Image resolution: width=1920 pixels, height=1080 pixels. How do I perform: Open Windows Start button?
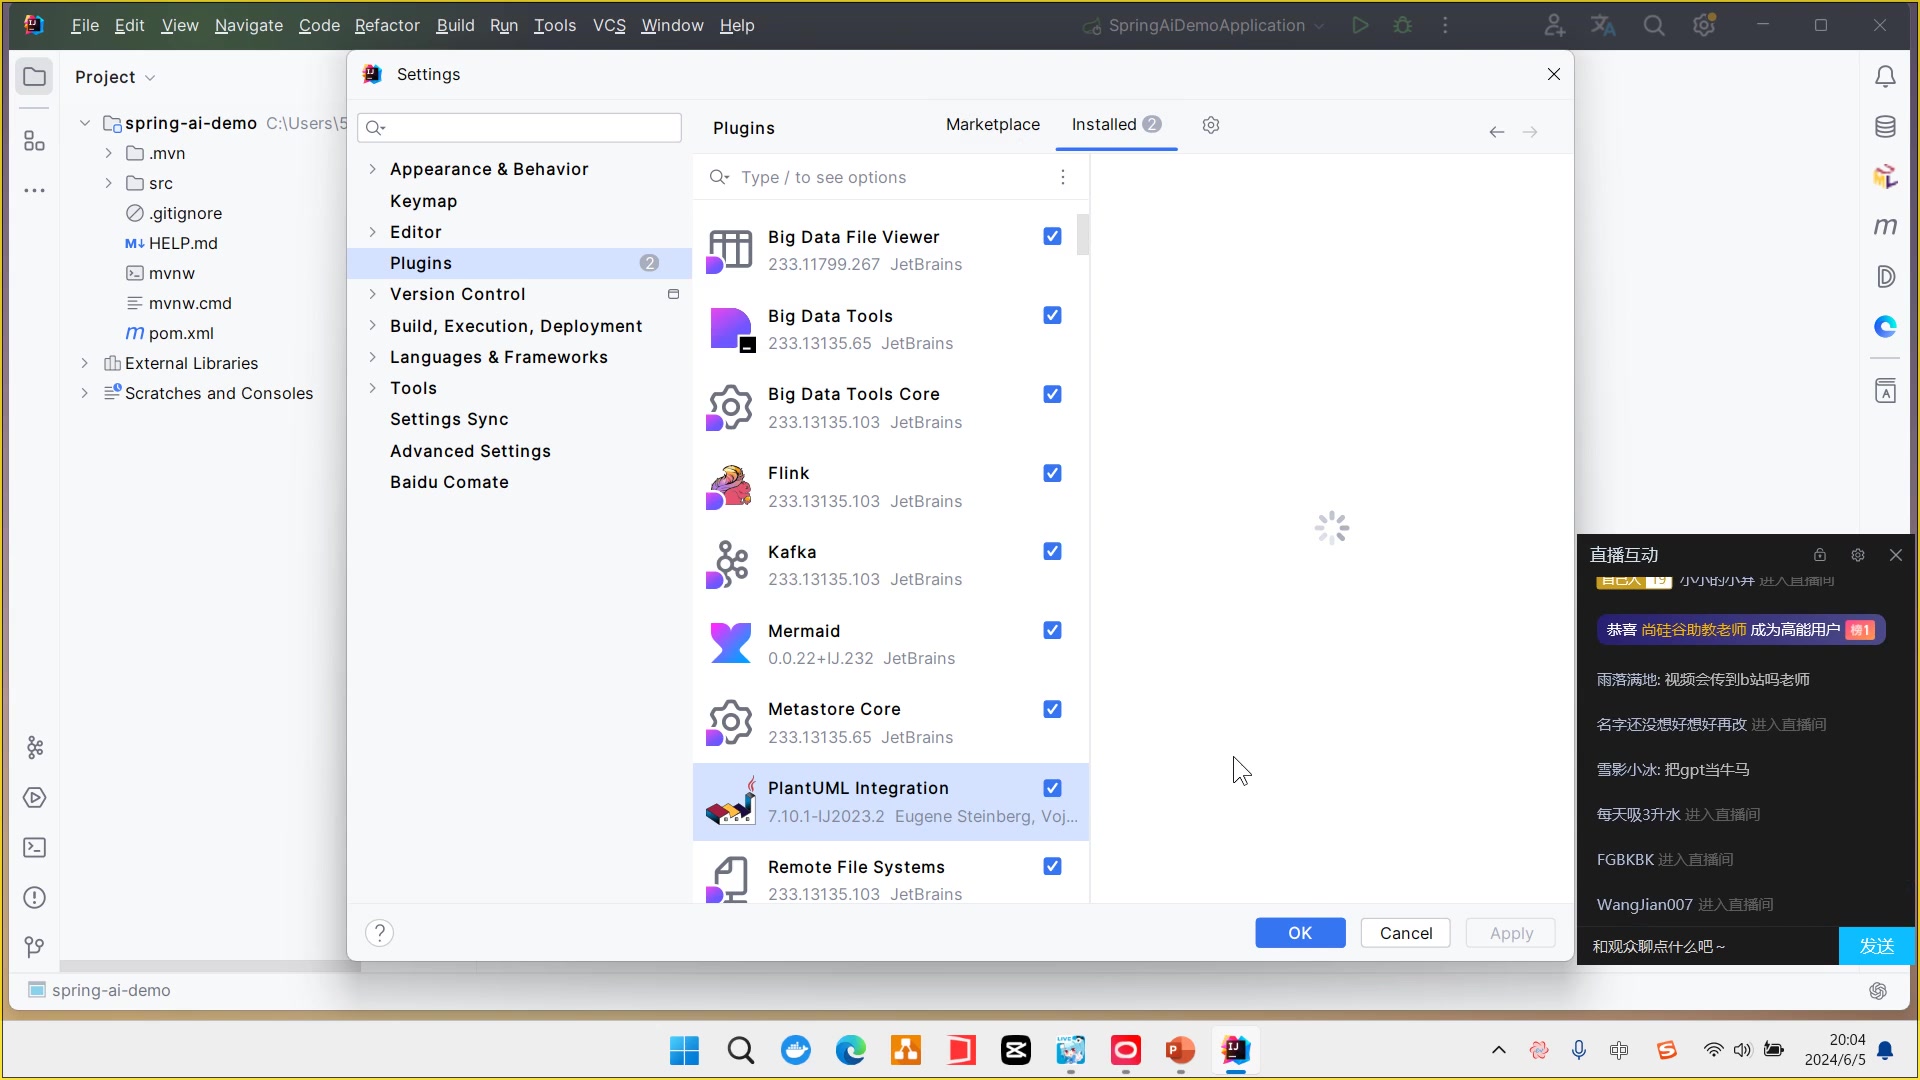(x=685, y=1050)
